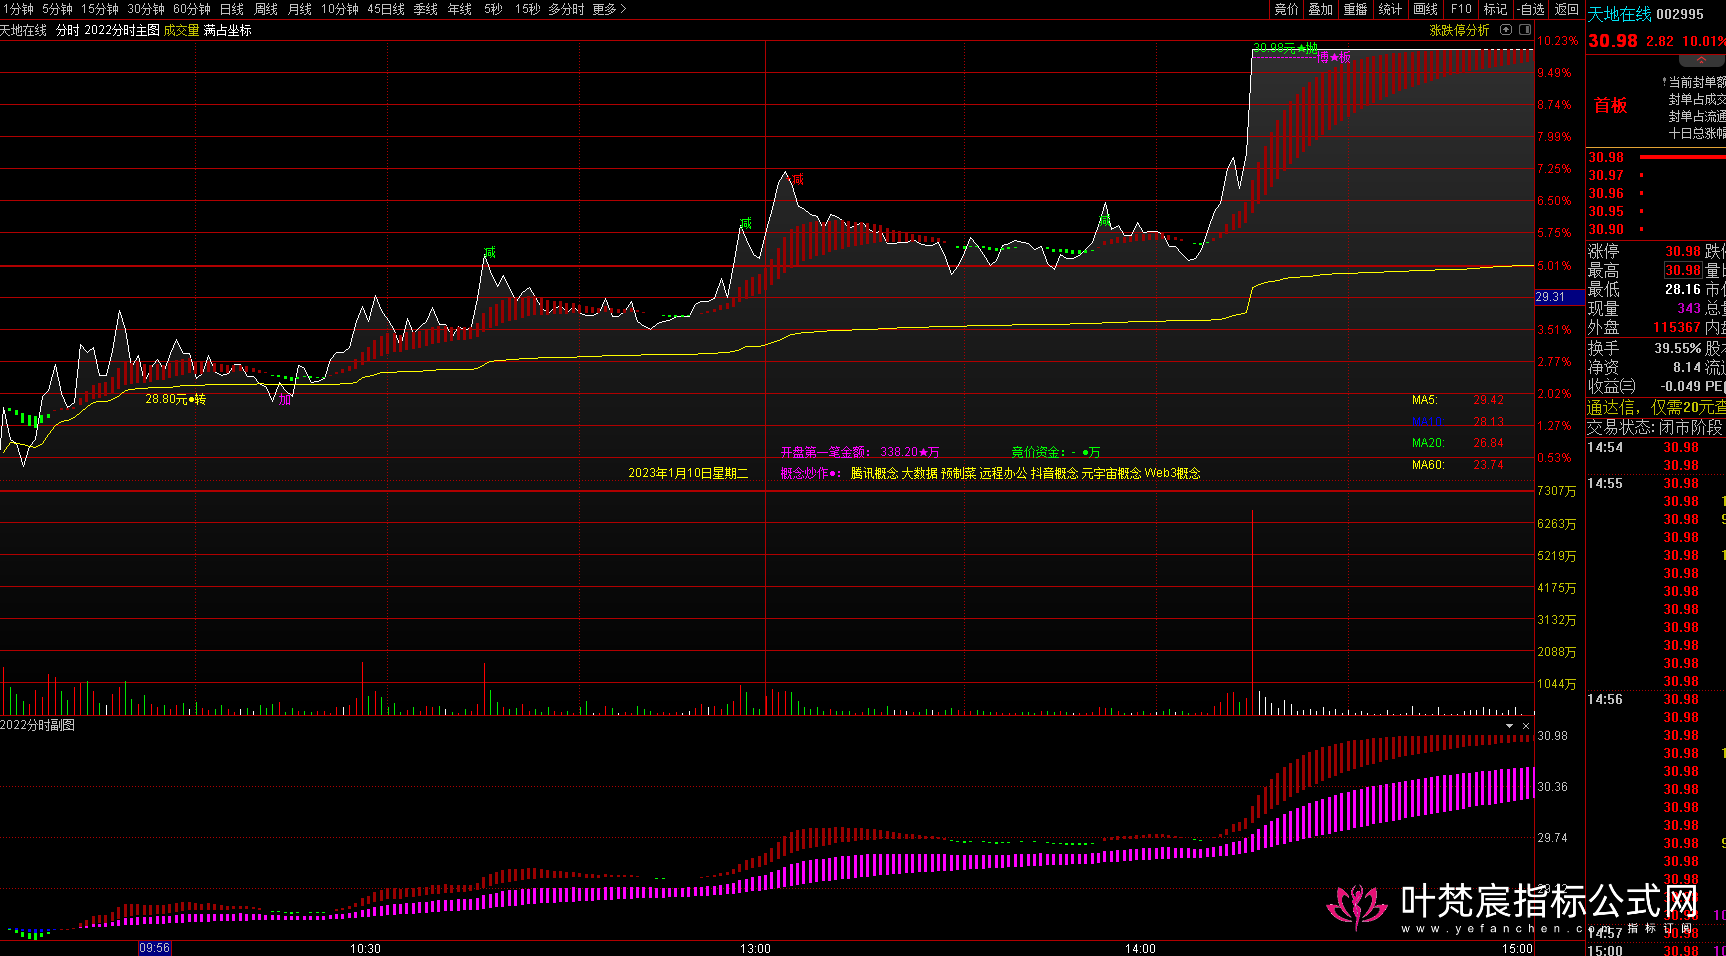1726x956 pixels.
Task: Open the sub-chart dropdown triangle menu
Action: point(1510,726)
